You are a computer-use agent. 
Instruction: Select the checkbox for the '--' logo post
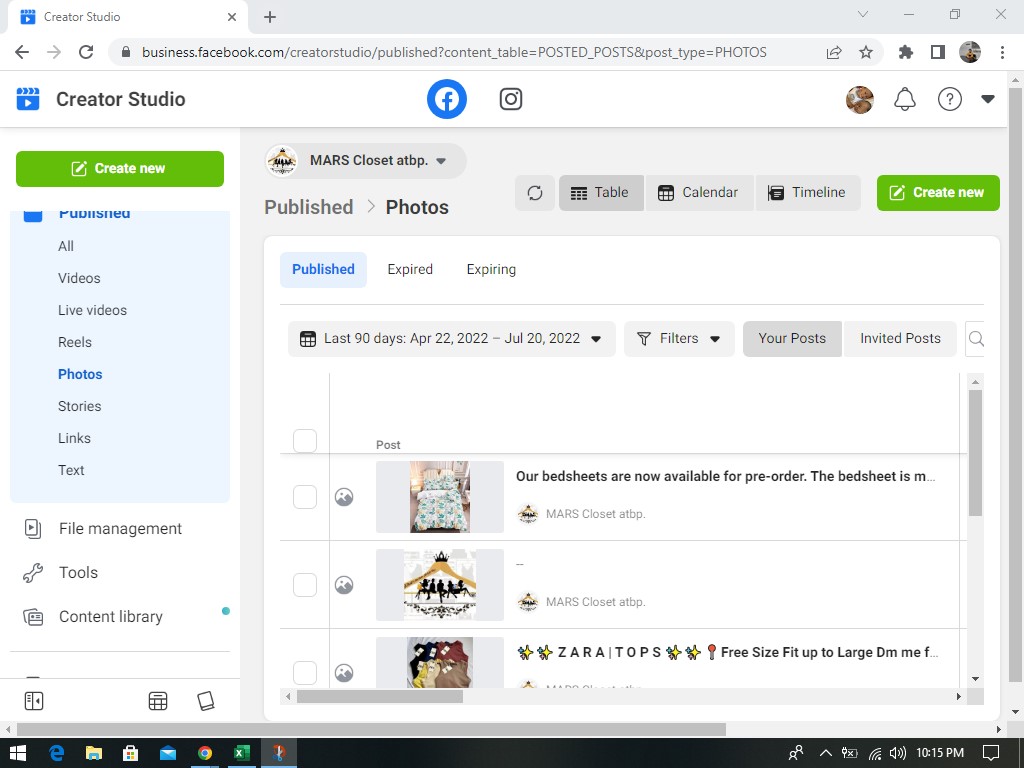(x=305, y=585)
